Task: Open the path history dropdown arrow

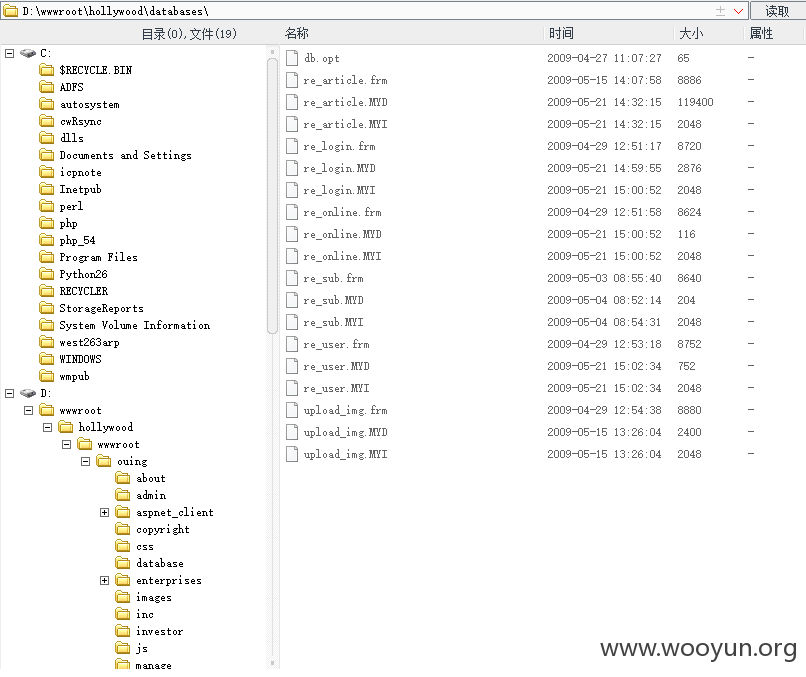Action: click(738, 11)
